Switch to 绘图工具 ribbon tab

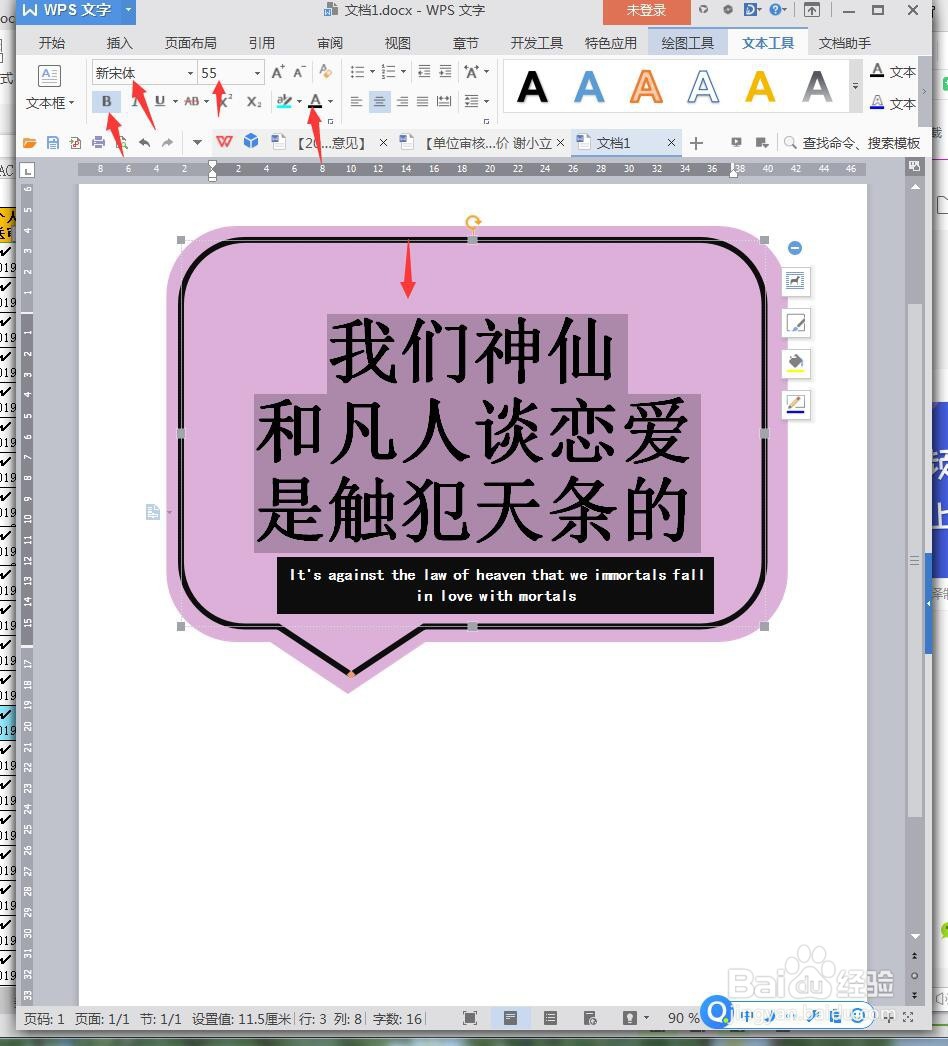(x=687, y=43)
